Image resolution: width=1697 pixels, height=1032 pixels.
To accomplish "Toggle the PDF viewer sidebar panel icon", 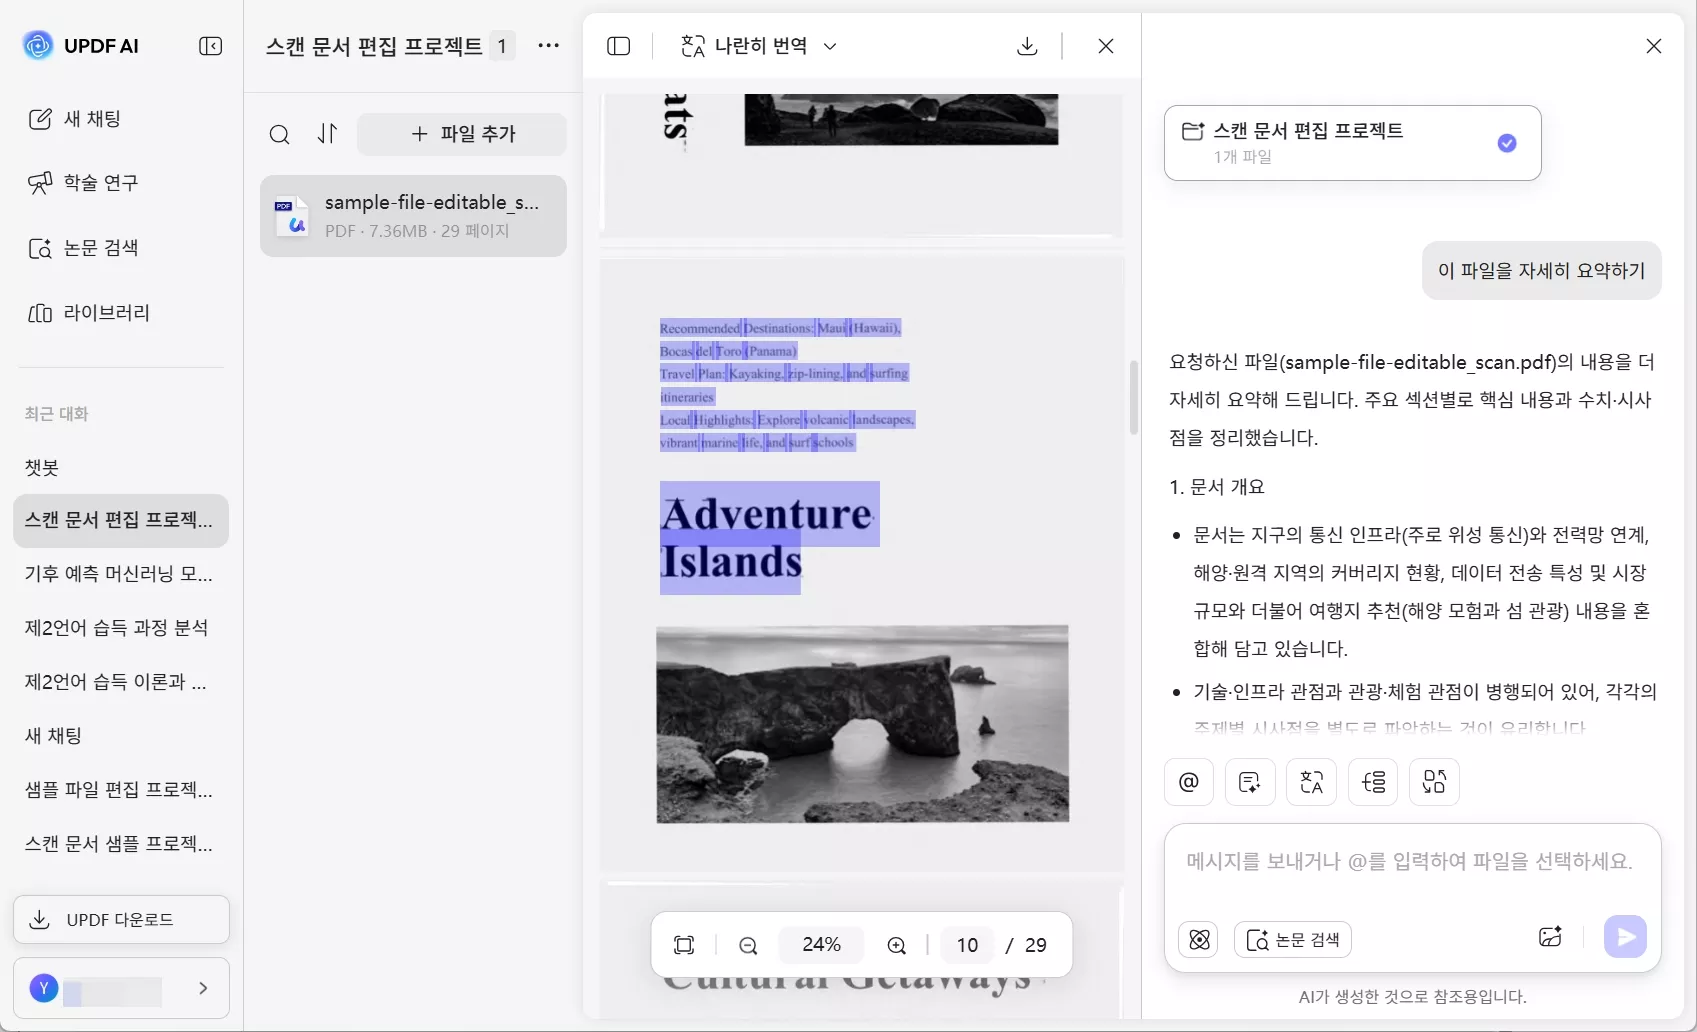I will click(x=619, y=46).
